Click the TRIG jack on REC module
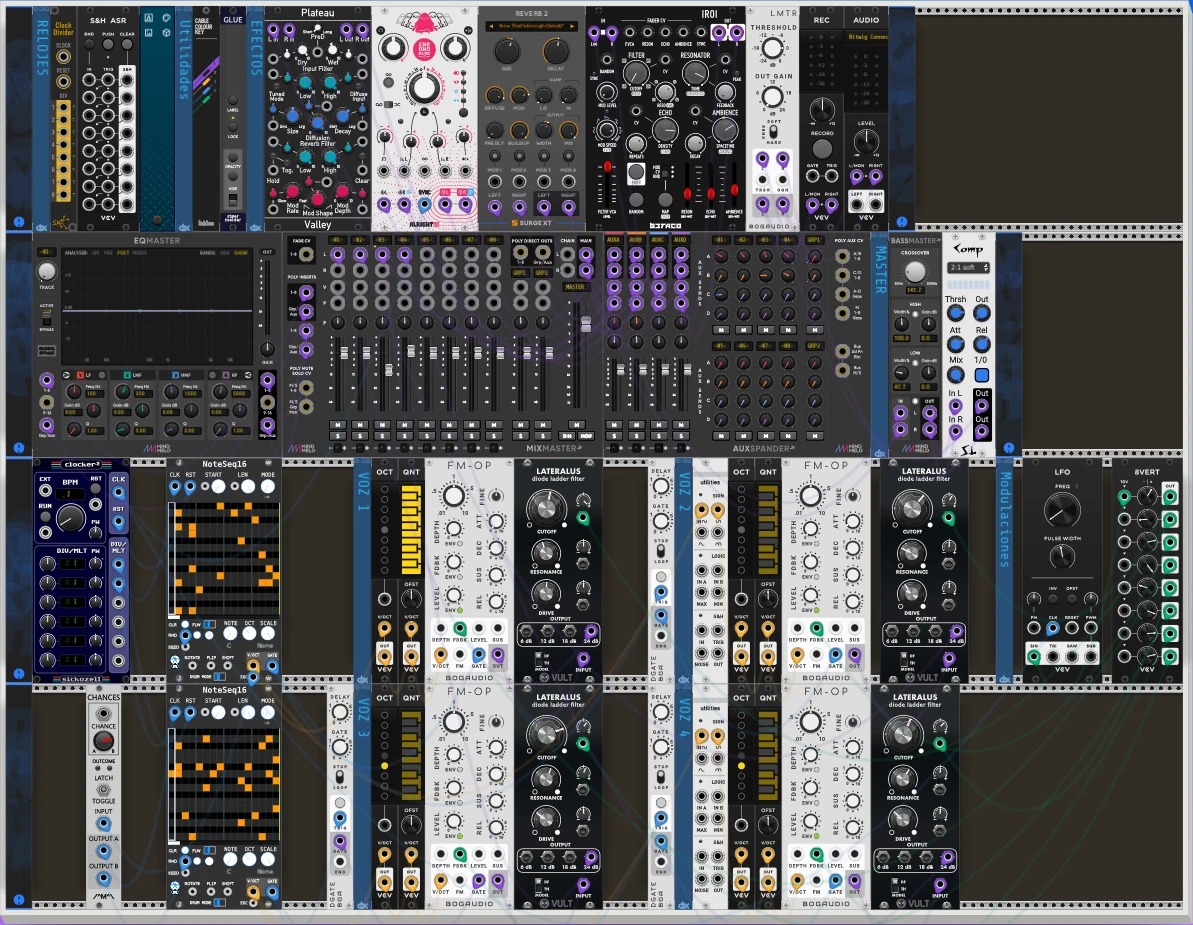Viewport: 1193px width, 925px height. pyautogui.click(x=831, y=176)
